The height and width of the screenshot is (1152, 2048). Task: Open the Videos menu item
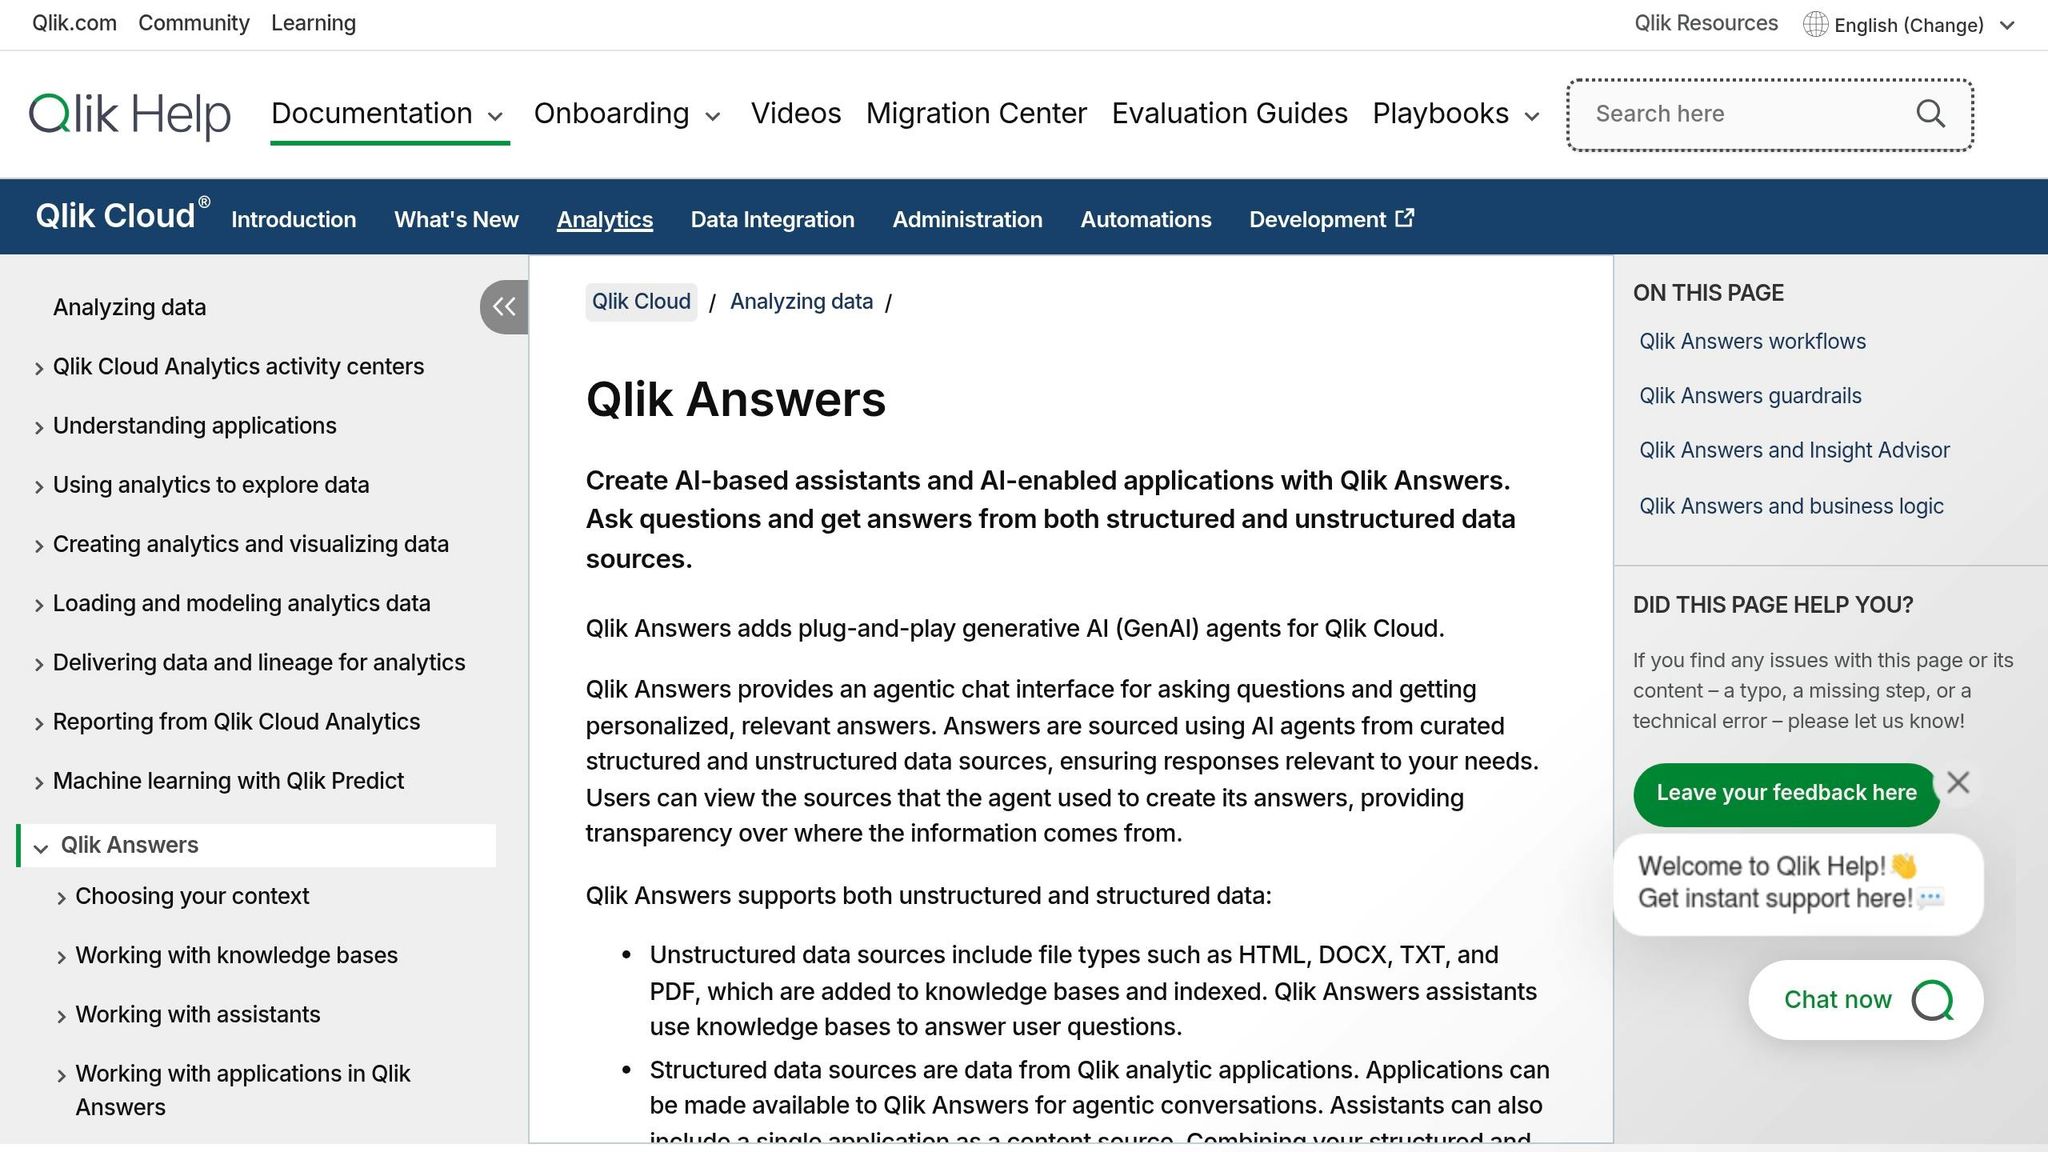point(796,114)
